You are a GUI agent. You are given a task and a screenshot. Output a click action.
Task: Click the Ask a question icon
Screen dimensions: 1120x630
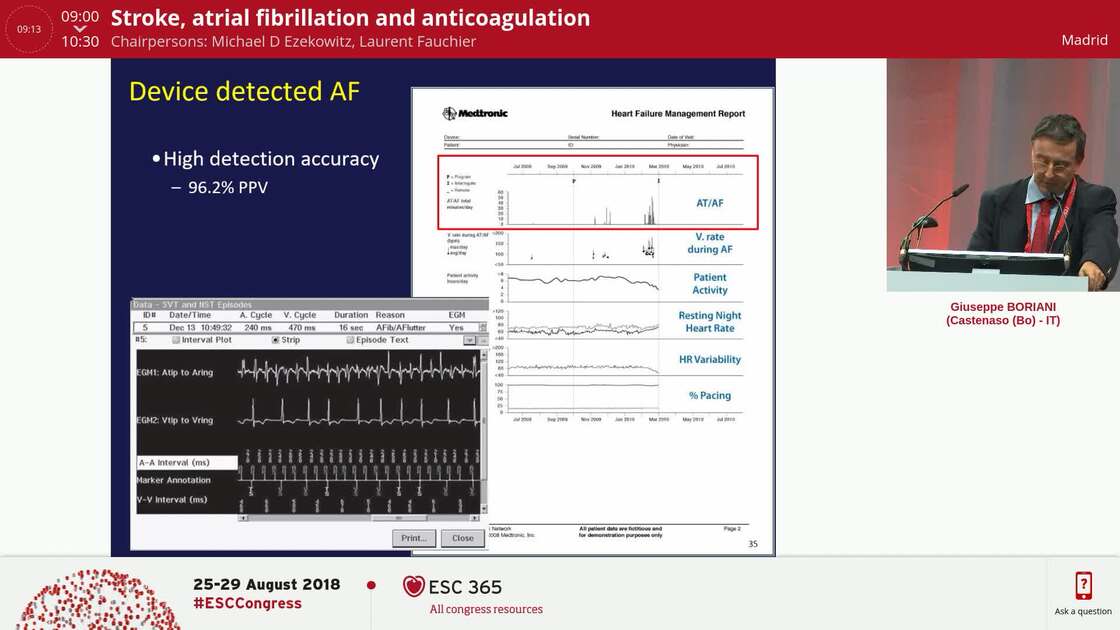click(1083, 585)
